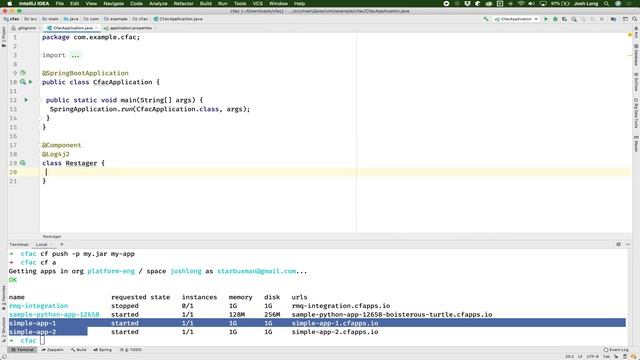The width and height of the screenshot is (640, 360).
Task: Run with coverage from the toolbar
Action: pos(564,19)
